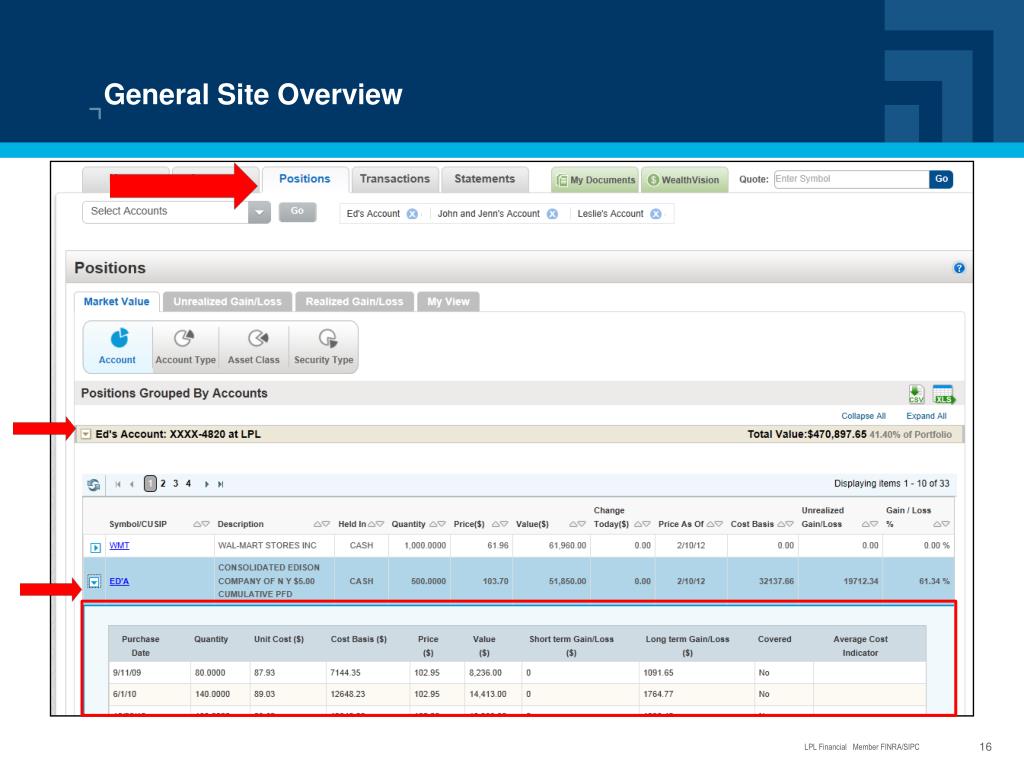1024x768 pixels.
Task: Switch to Unrealized Gain/Loss tab
Action: pyautogui.click(x=227, y=302)
